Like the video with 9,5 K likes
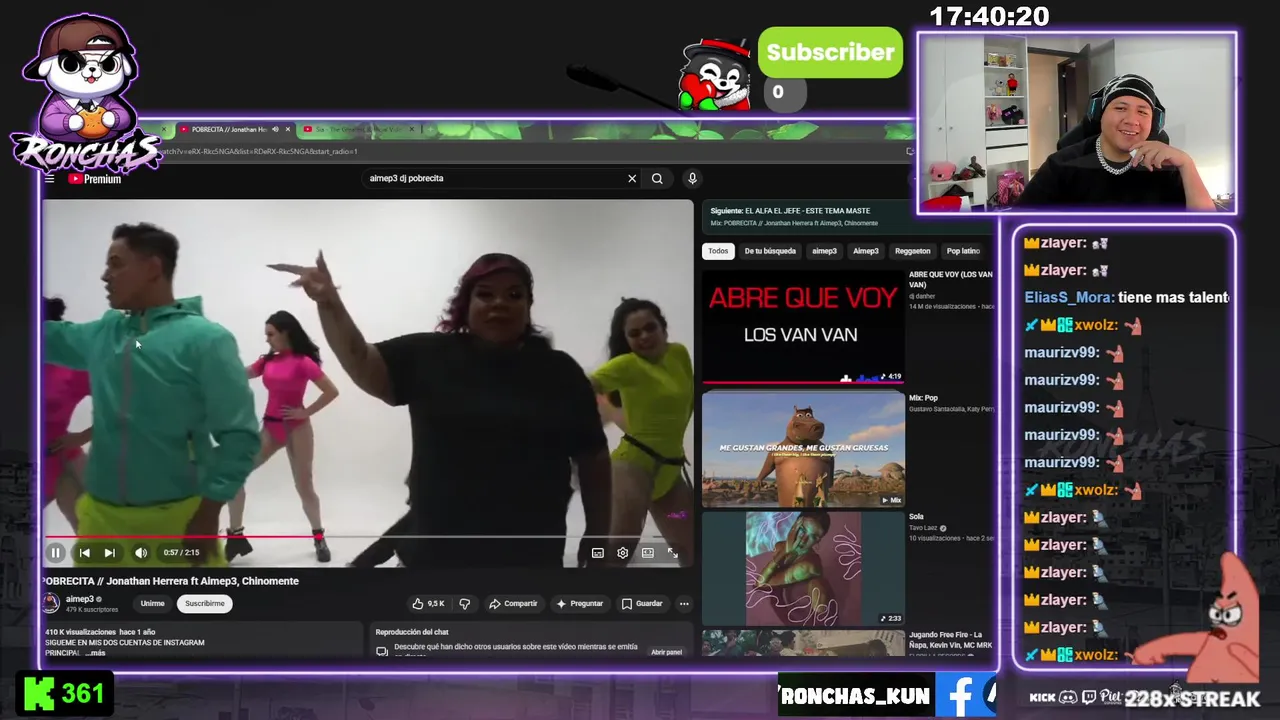 (428, 603)
